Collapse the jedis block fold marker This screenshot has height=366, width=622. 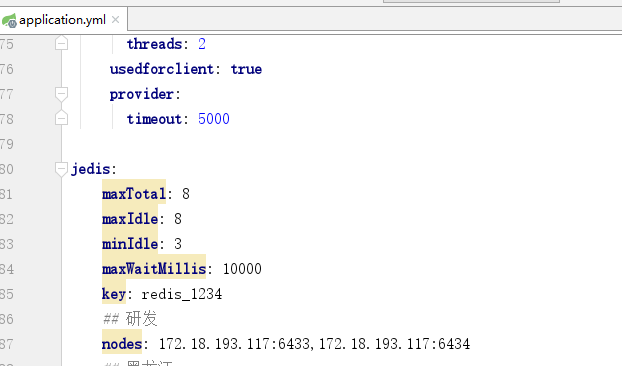point(61,169)
